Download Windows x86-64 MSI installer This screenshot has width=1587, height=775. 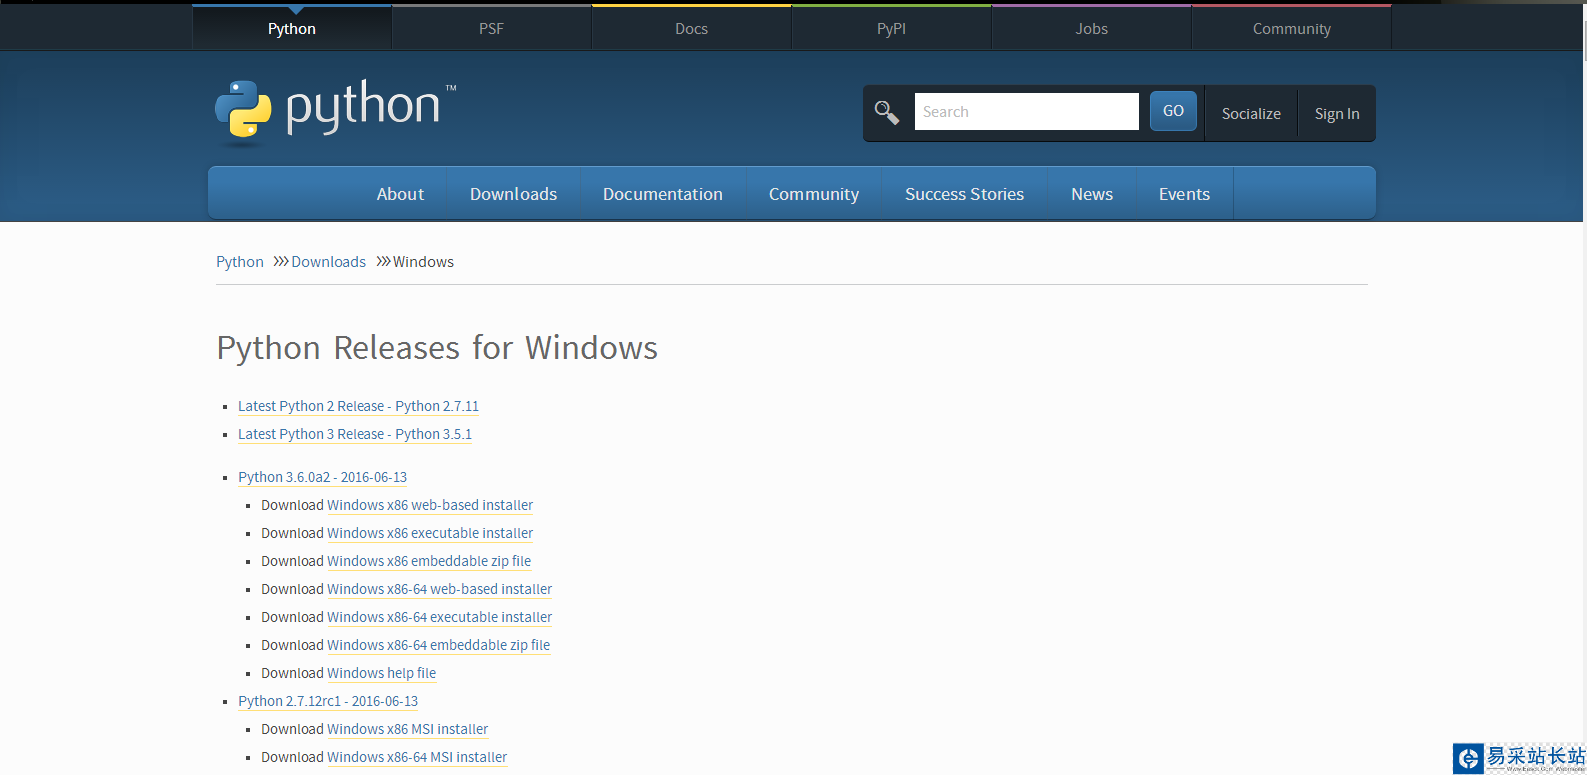tap(417, 757)
